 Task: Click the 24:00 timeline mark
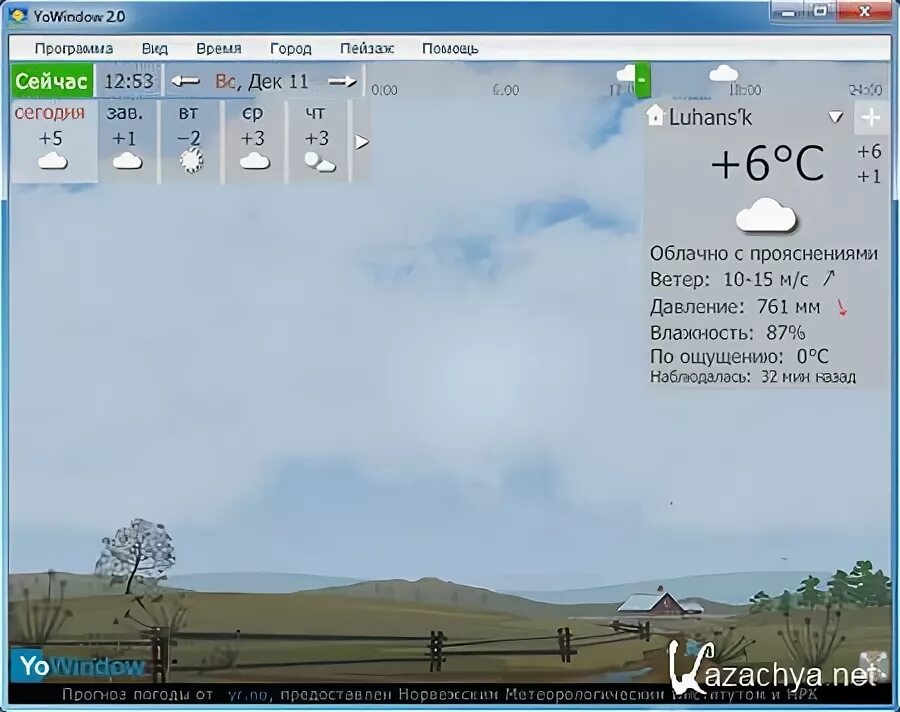[866, 90]
